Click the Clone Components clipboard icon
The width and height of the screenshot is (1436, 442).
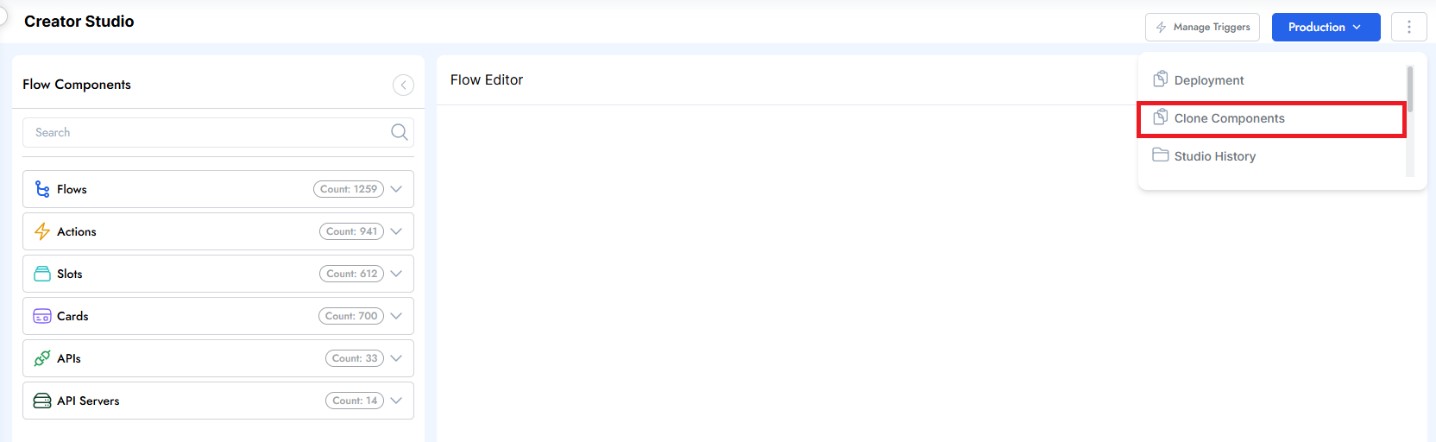pyautogui.click(x=1160, y=117)
